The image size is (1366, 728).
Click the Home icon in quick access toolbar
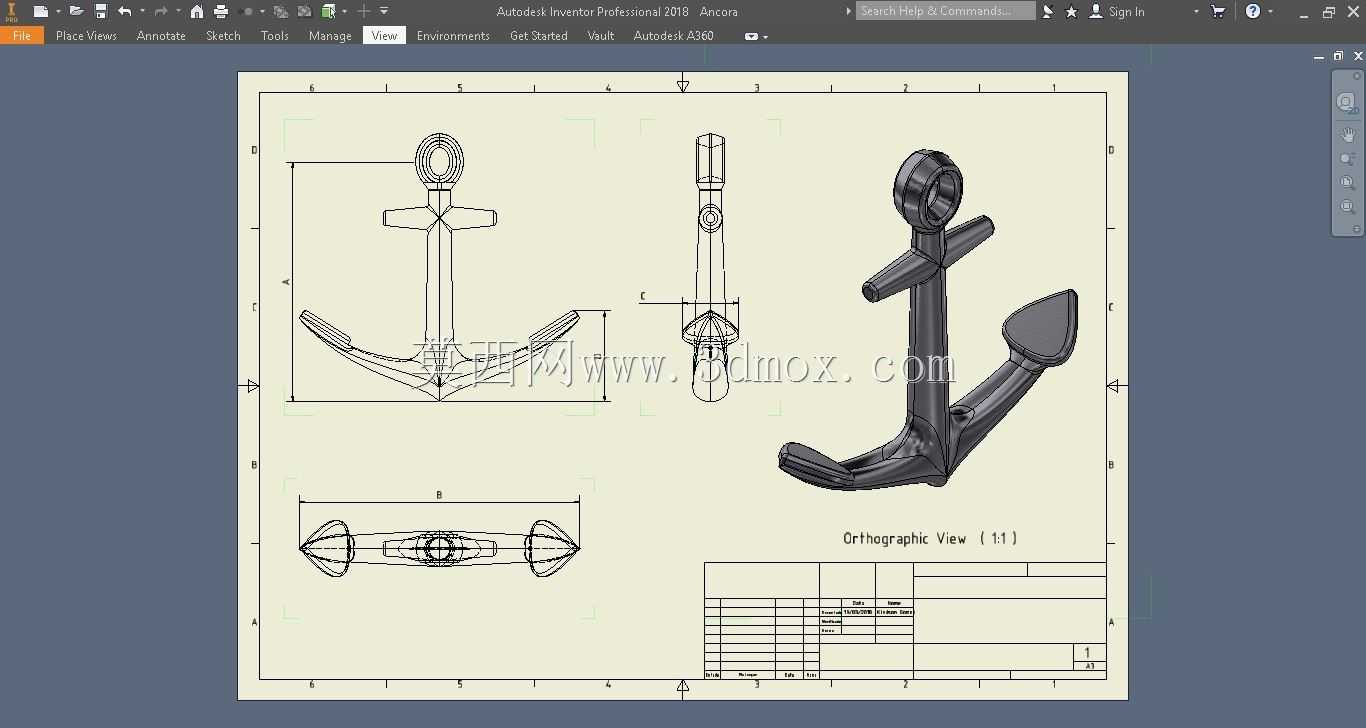point(197,11)
